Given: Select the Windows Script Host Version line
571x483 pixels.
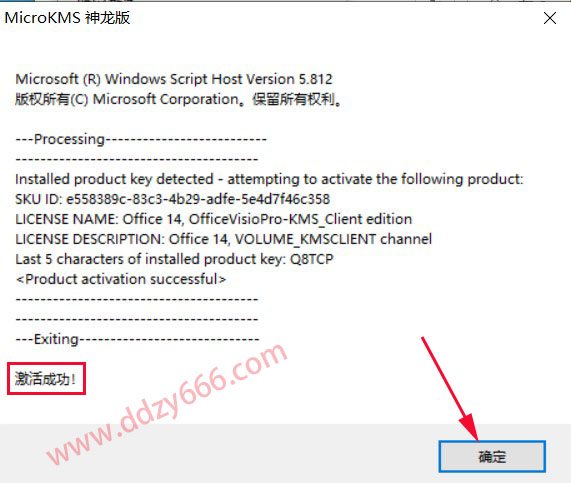Looking at the screenshot, I should (x=174, y=79).
